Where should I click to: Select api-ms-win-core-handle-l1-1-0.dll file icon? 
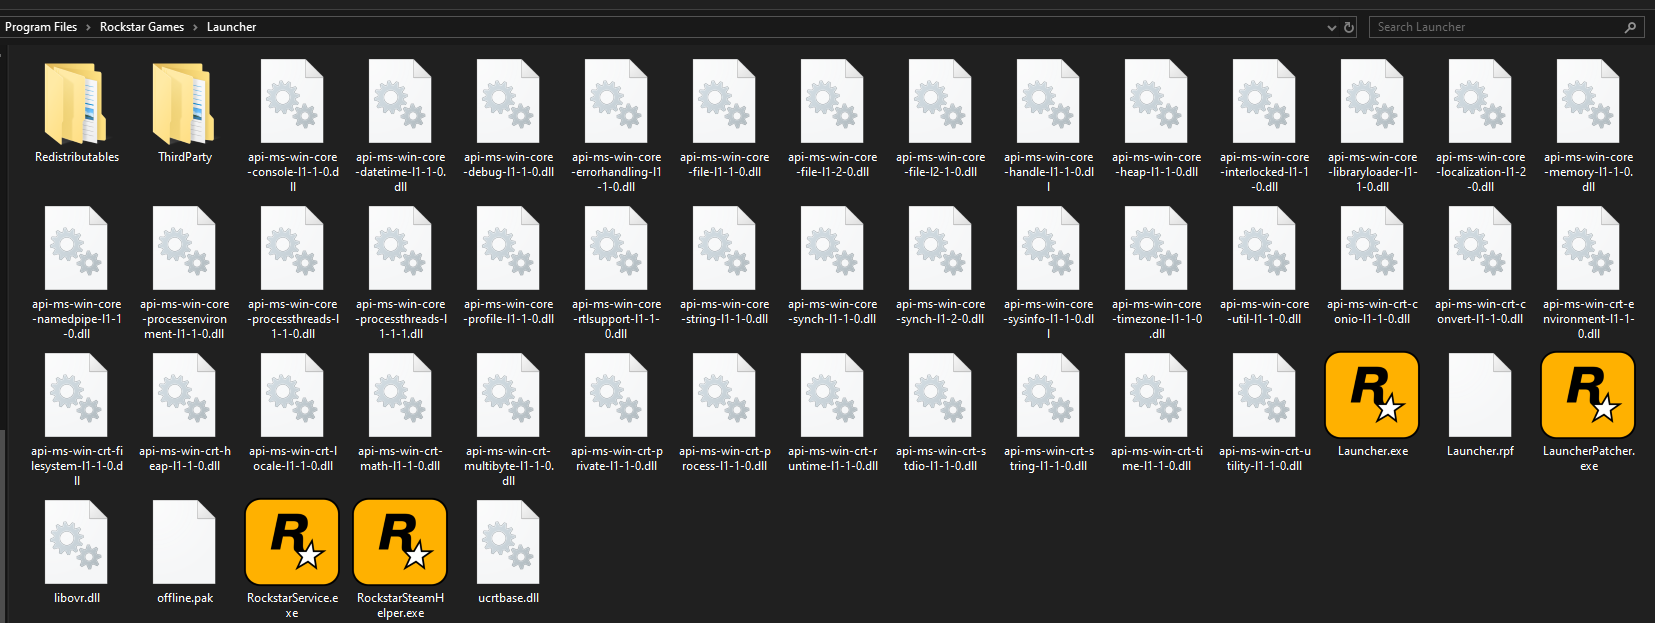1048,101
